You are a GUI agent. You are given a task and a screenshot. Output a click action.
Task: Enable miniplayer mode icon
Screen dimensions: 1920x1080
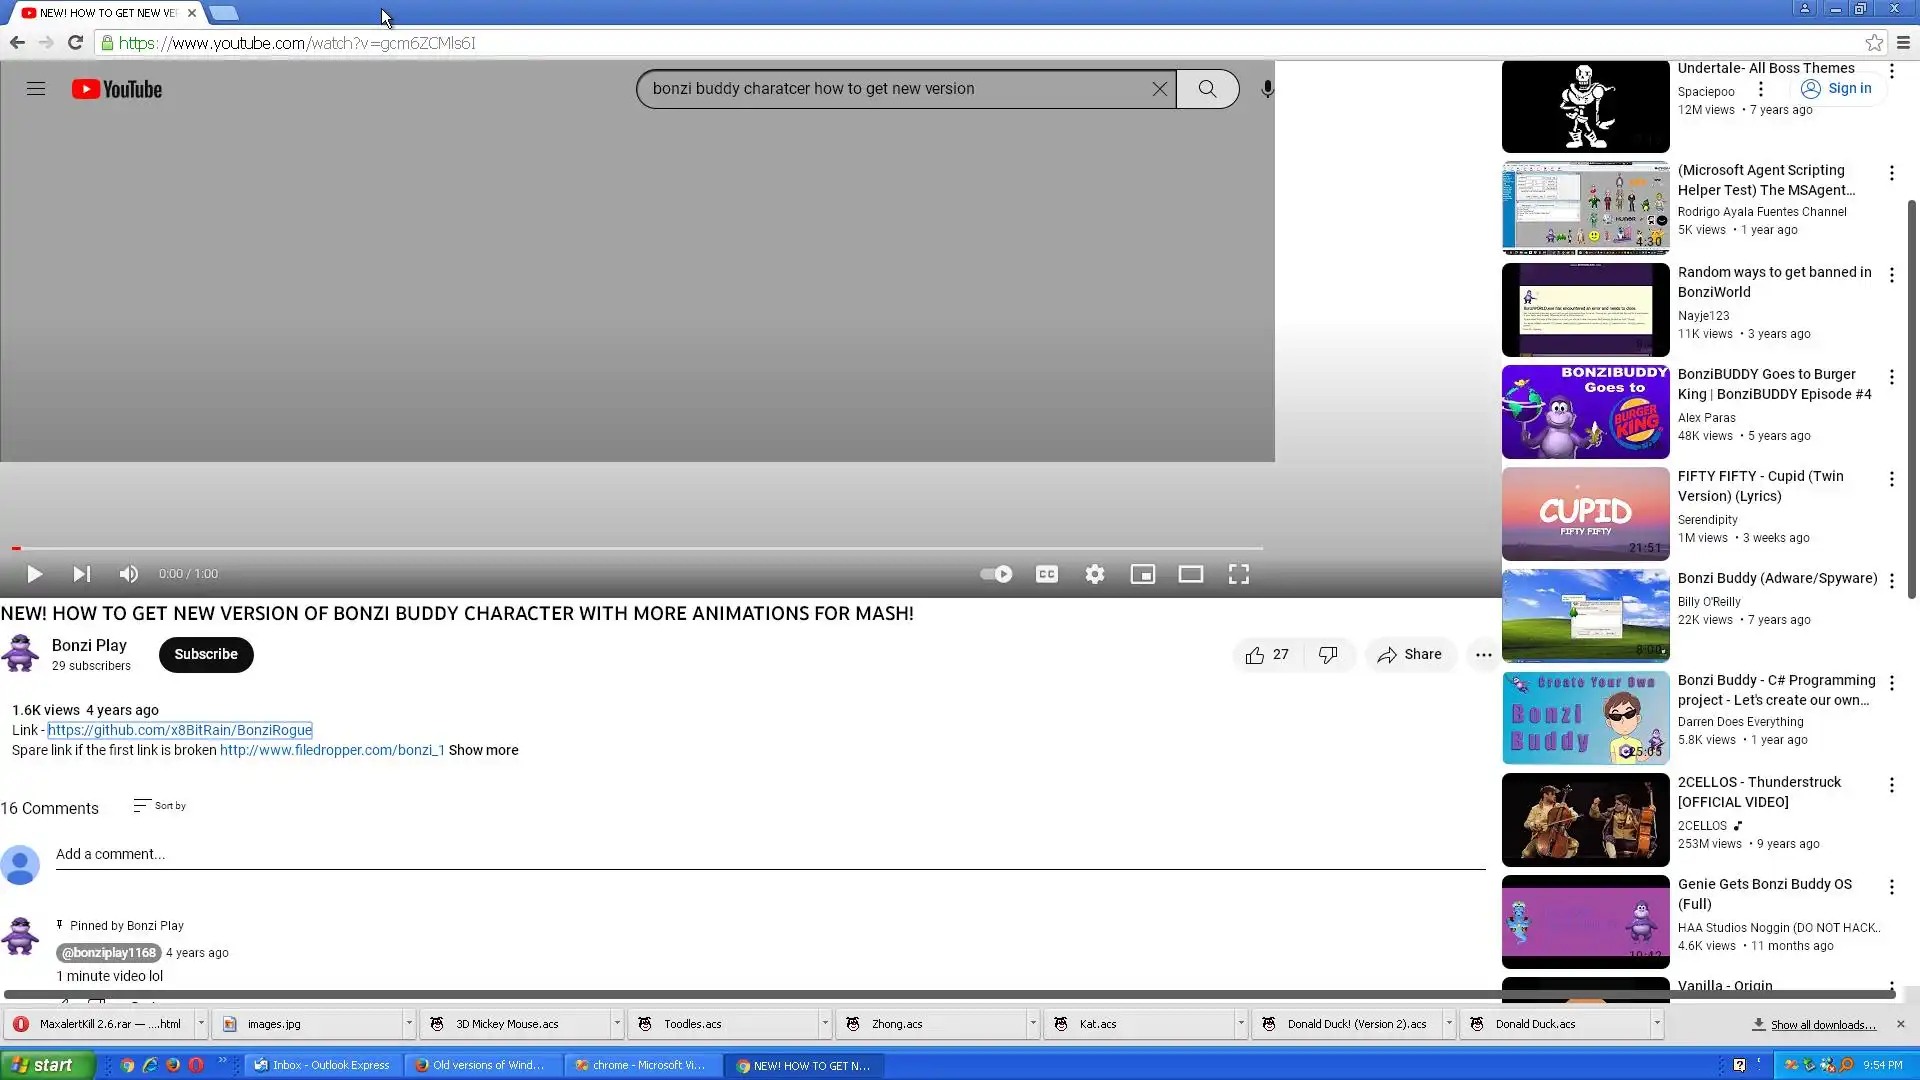(1143, 574)
